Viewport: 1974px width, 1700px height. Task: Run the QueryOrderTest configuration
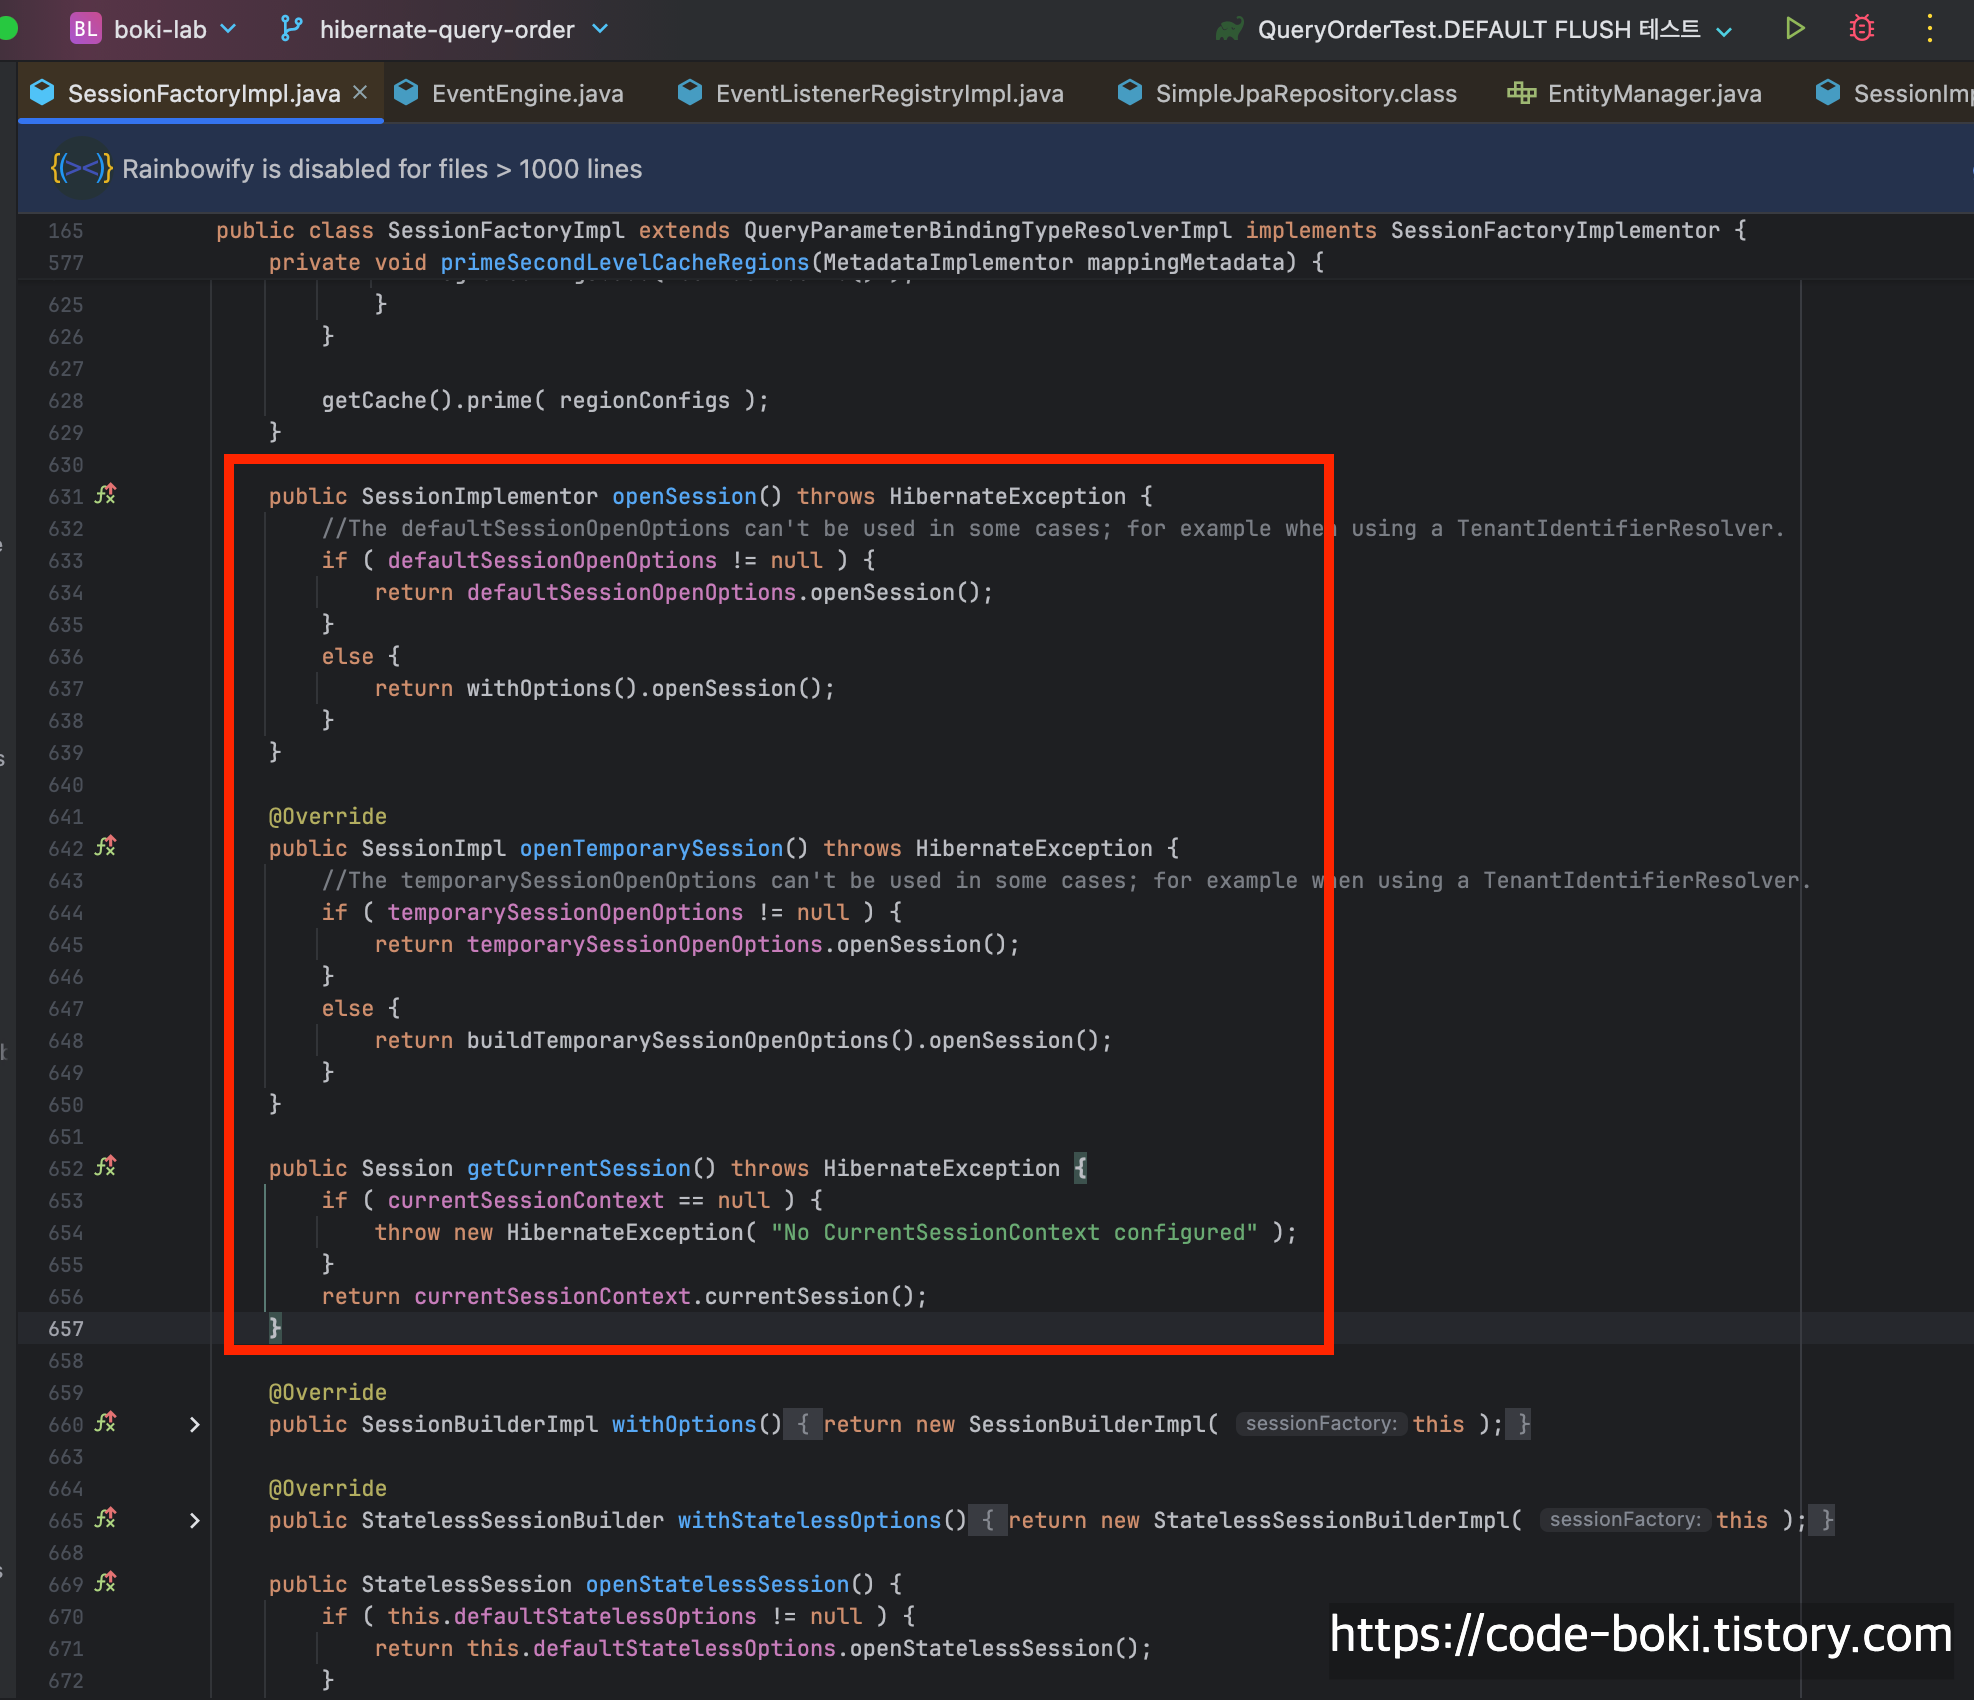coord(1795,28)
